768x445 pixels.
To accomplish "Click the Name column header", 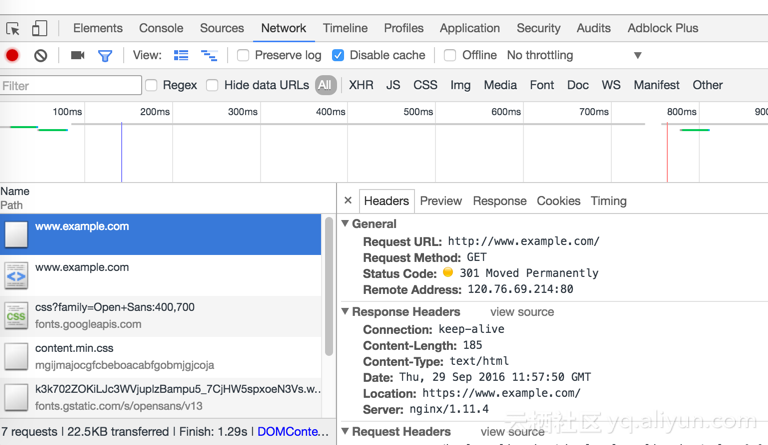I will pyautogui.click(x=15, y=191).
